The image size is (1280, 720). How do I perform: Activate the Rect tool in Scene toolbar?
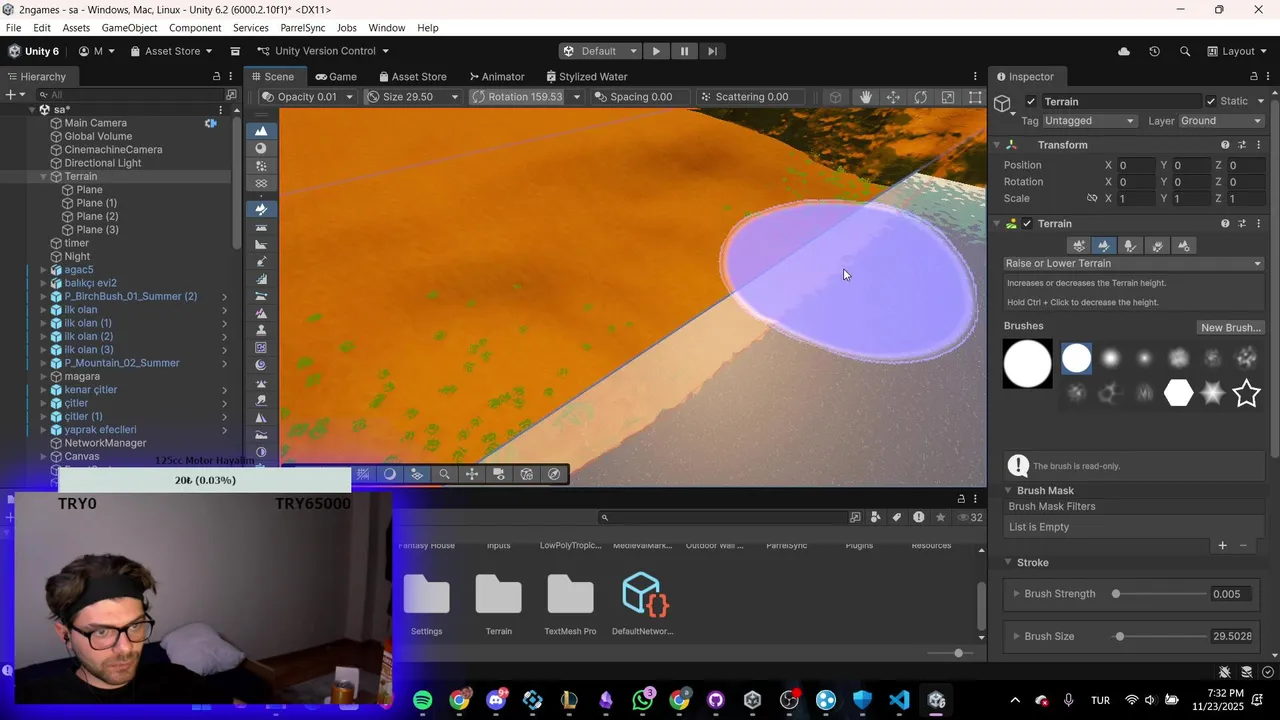pyautogui.click(x=974, y=97)
